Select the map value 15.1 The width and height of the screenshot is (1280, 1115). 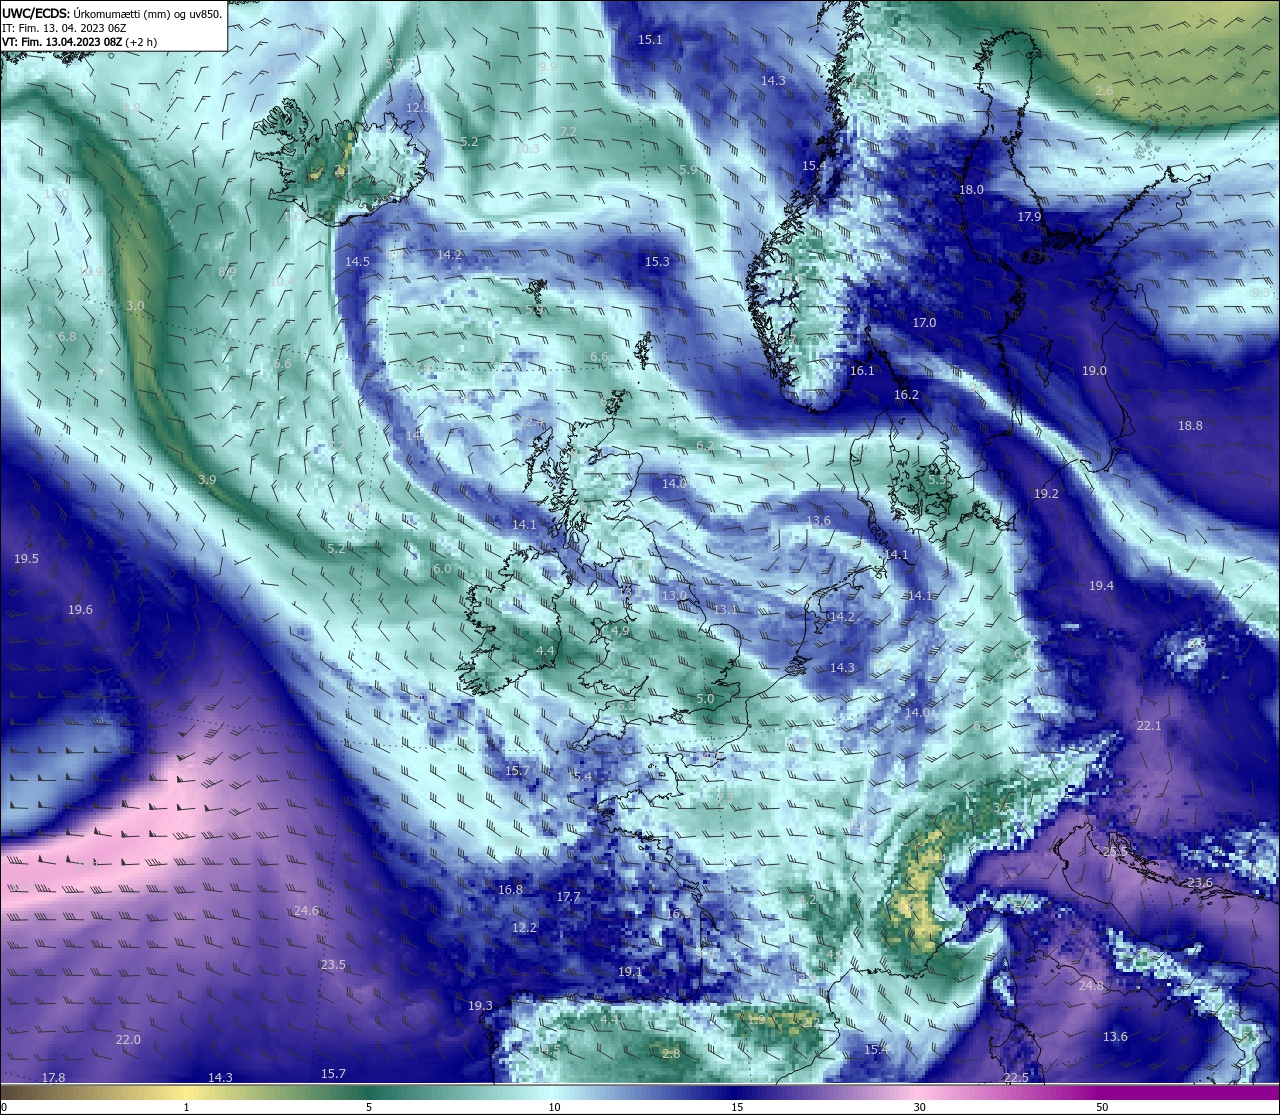click(650, 39)
